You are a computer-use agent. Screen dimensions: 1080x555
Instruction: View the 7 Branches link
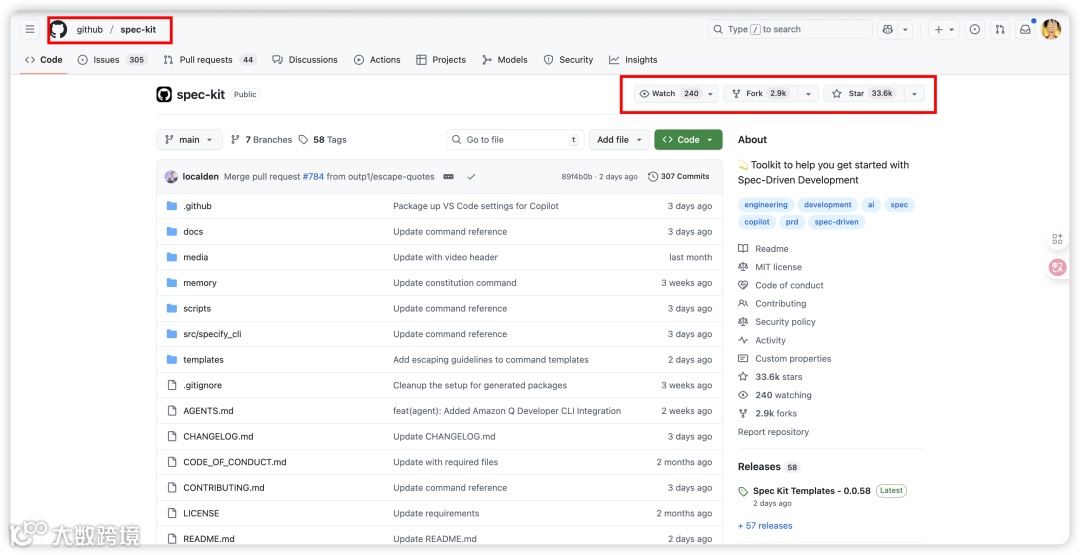[x=261, y=140]
